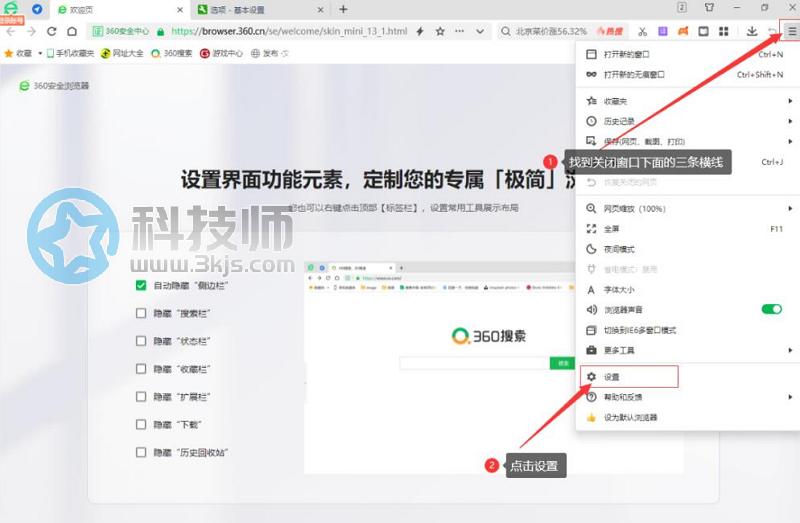Click the bookmark star in address bar
The width and height of the screenshot is (800, 523).
click(440, 32)
